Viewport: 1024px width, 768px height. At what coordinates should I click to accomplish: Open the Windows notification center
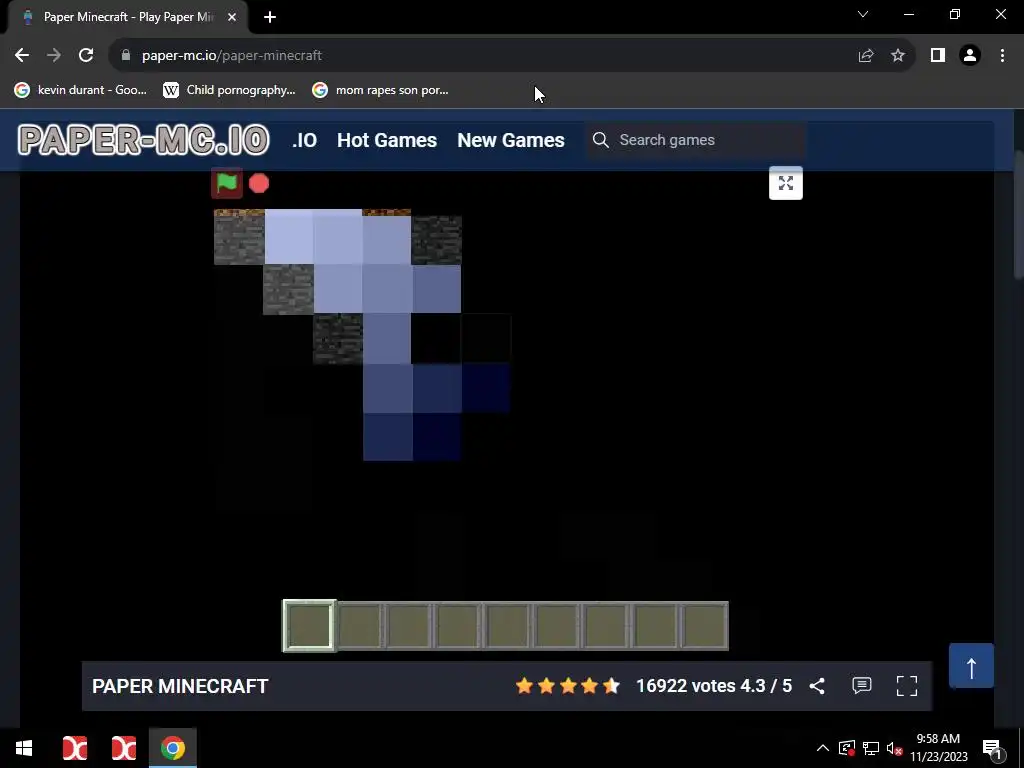(x=992, y=748)
